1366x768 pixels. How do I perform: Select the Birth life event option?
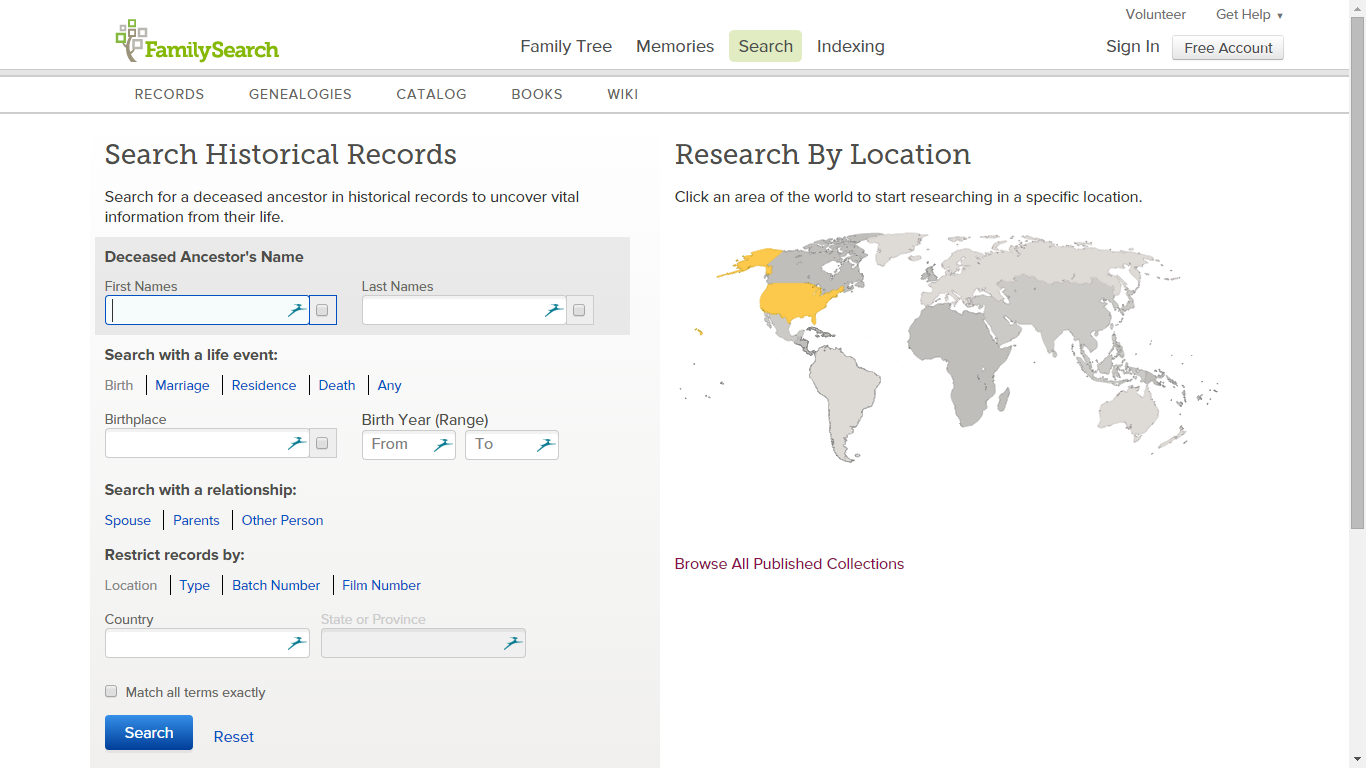click(119, 385)
